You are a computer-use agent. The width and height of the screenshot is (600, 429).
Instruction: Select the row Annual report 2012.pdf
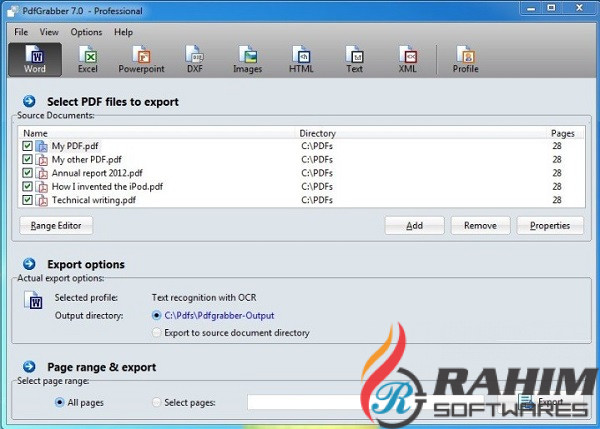coord(301,173)
